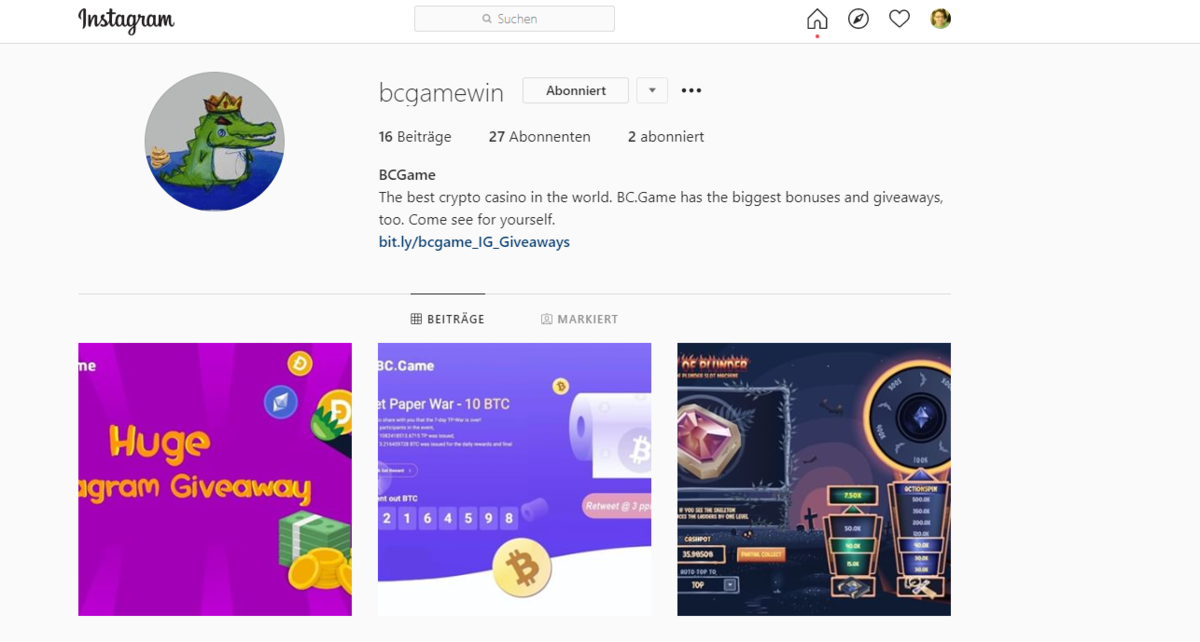This screenshot has height=642, width=1200.
Task: Switch to the MARKIERT tab
Action: (579, 319)
